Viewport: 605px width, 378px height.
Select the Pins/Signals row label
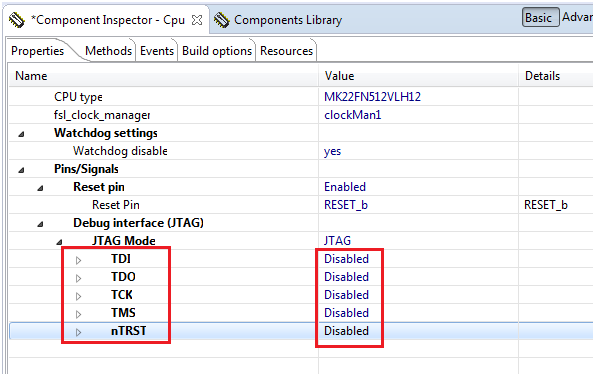point(86,169)
